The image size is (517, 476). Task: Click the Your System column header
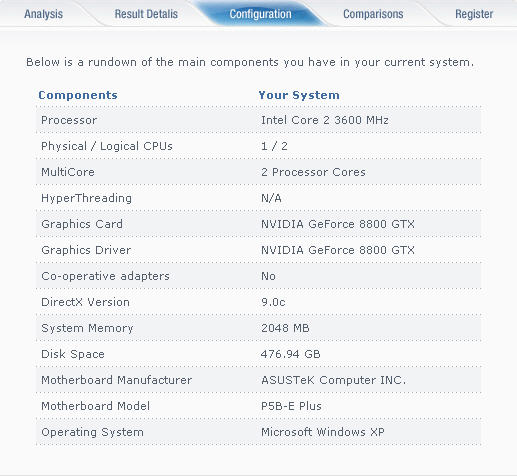tap(299, 95)
